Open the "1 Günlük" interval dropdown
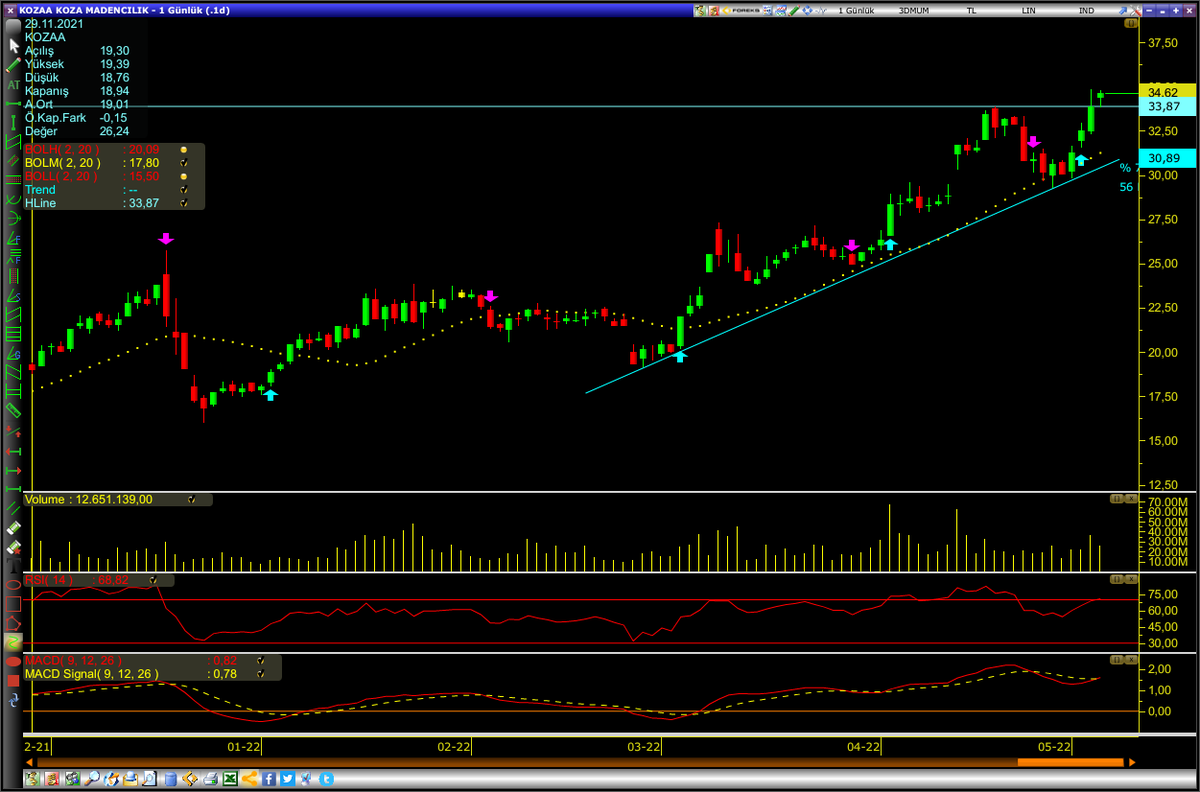 pyautogui.click(x=856, y=10)
